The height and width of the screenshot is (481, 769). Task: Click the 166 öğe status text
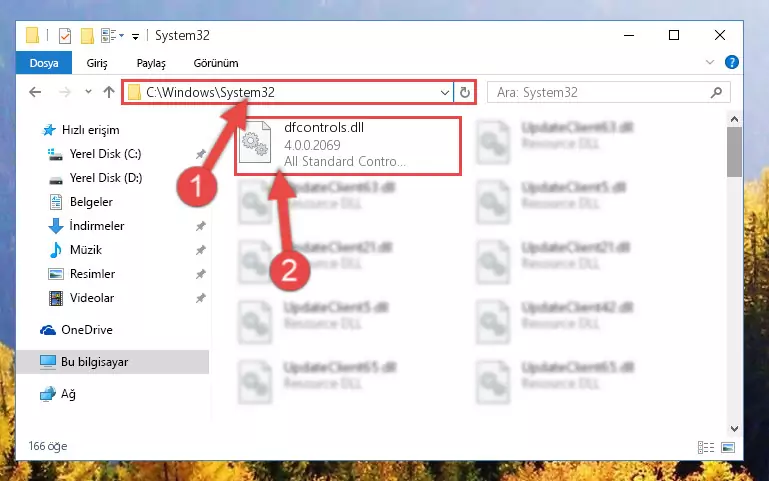tap(48, 446)
